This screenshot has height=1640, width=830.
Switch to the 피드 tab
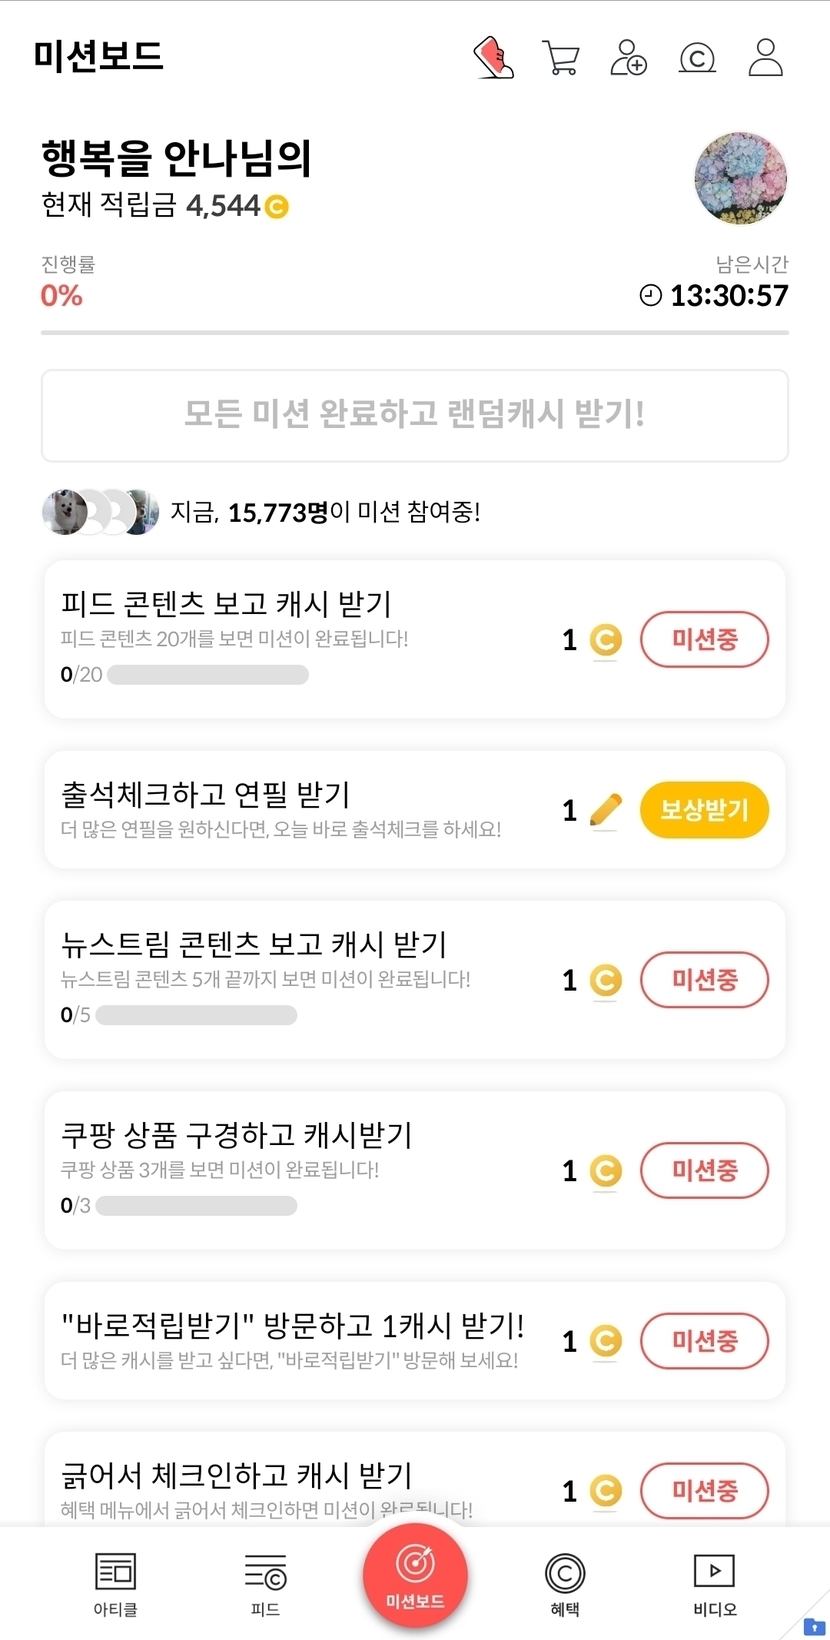click(265, 1584)
